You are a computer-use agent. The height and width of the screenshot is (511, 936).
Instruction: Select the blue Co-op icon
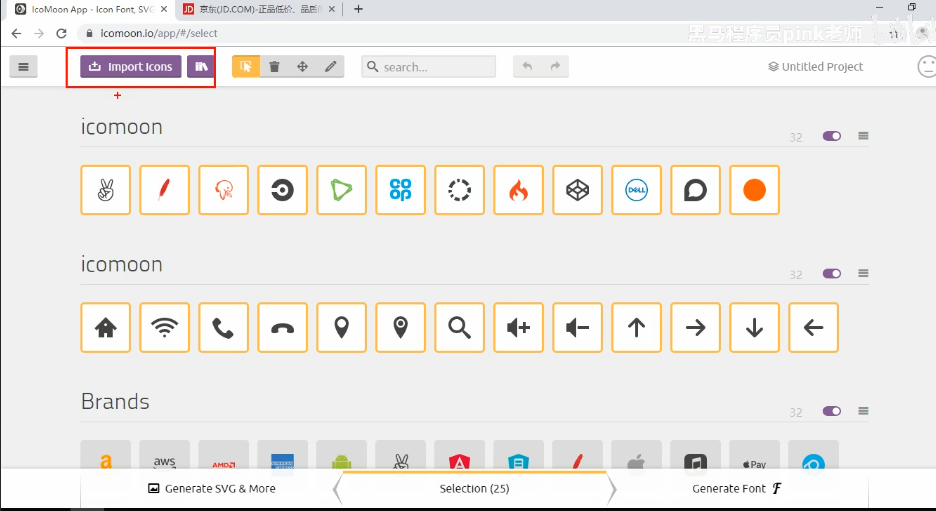point(401,190)
